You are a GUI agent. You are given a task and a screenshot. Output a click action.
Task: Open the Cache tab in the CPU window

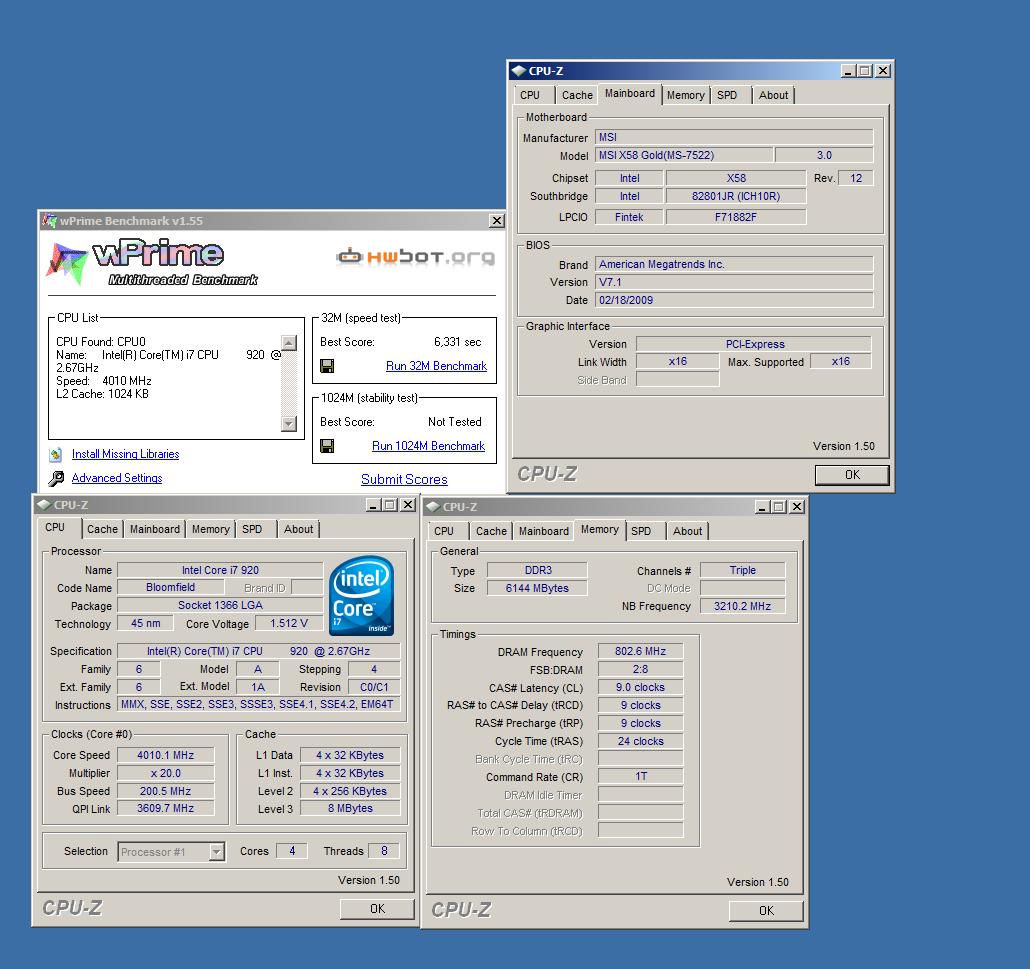102,530
